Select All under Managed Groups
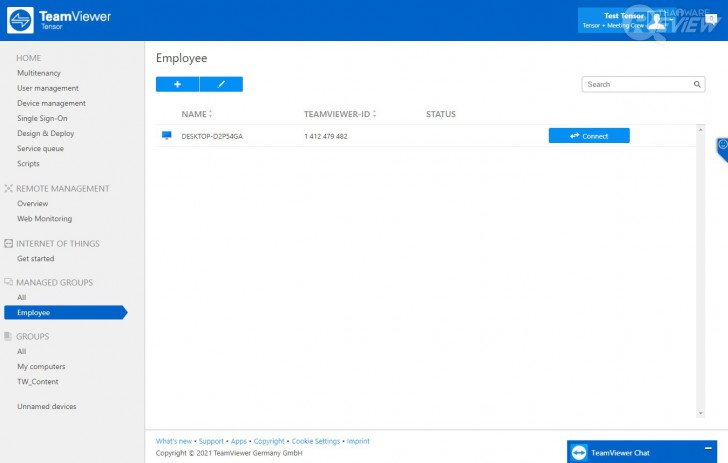 [x=22, y=297]
